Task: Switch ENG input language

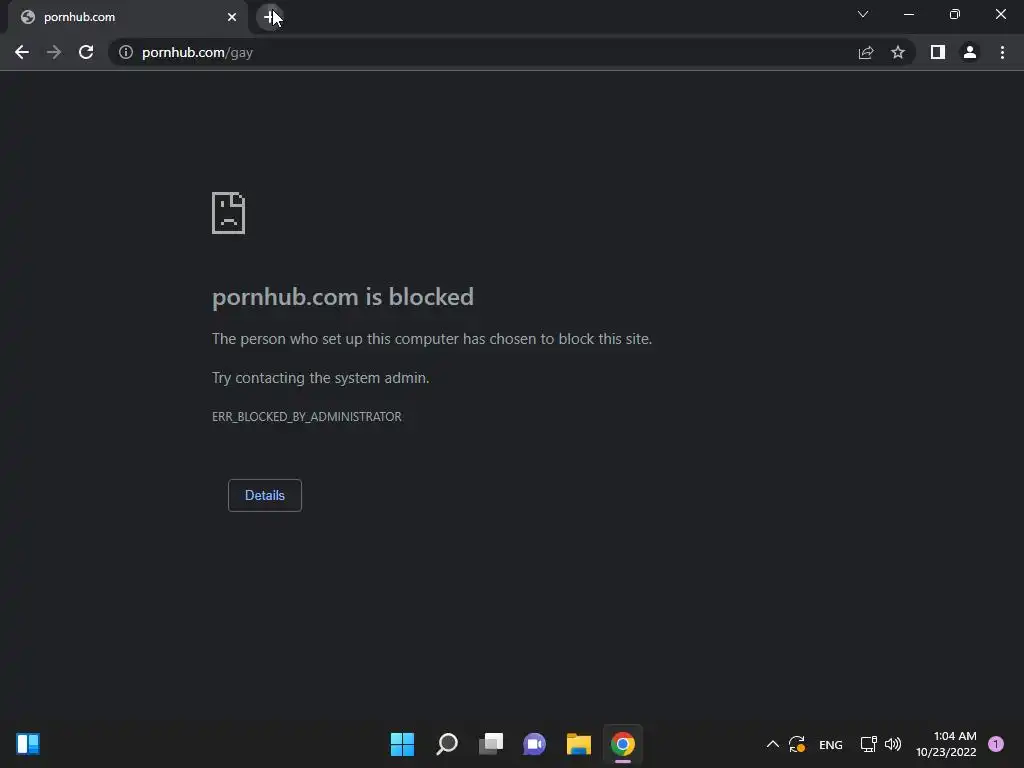Action: 831,744
